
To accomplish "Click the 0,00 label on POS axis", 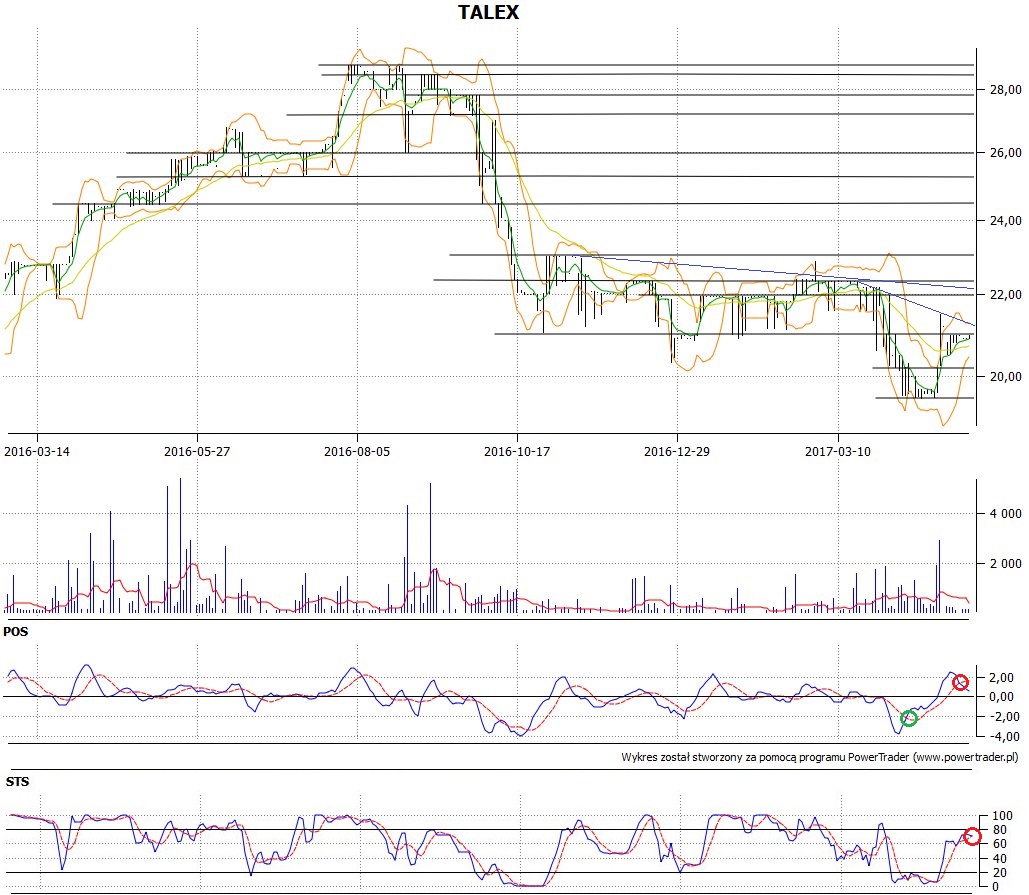I will coord(1001,697).
